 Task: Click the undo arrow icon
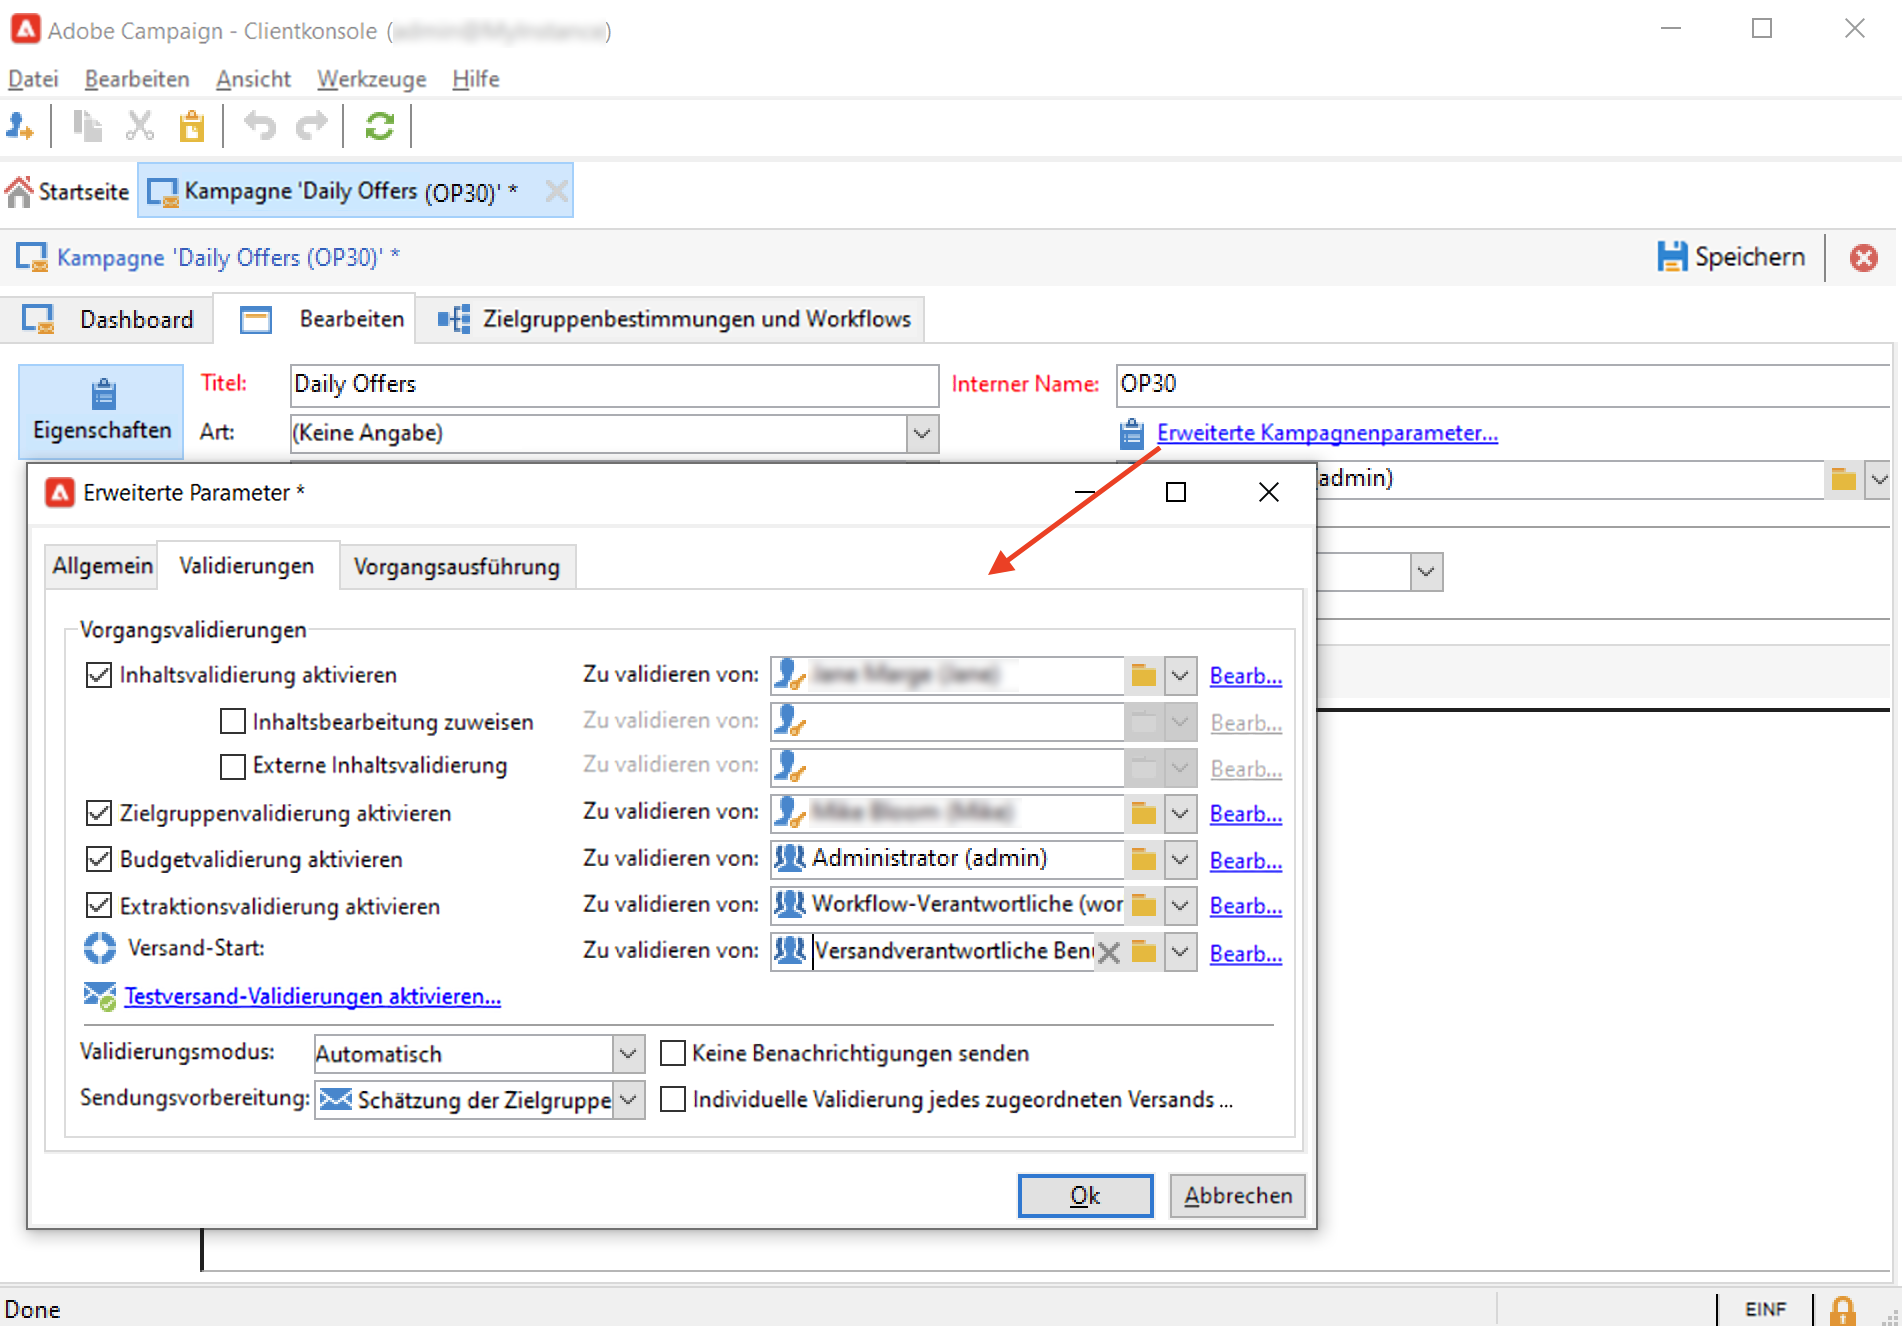[260, 126]
